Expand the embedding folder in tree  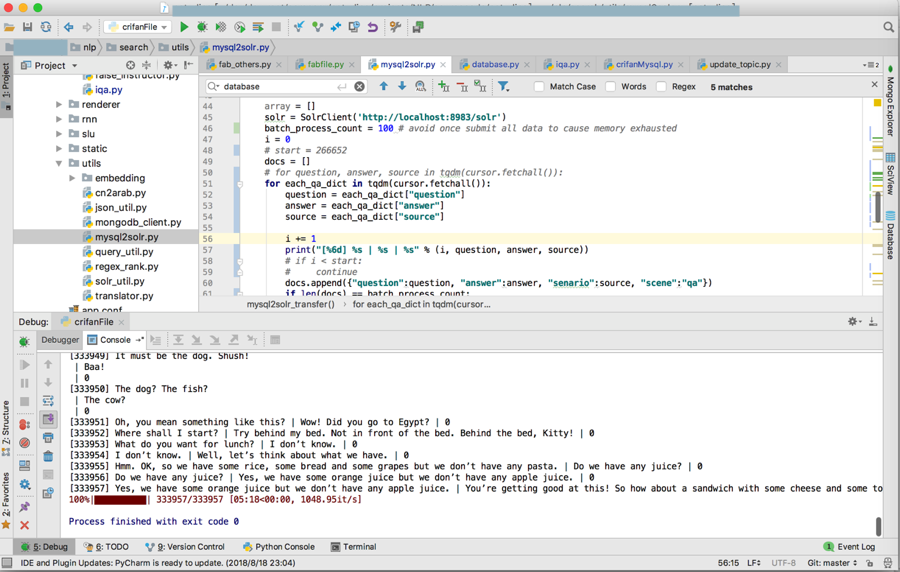coord(72,178)
